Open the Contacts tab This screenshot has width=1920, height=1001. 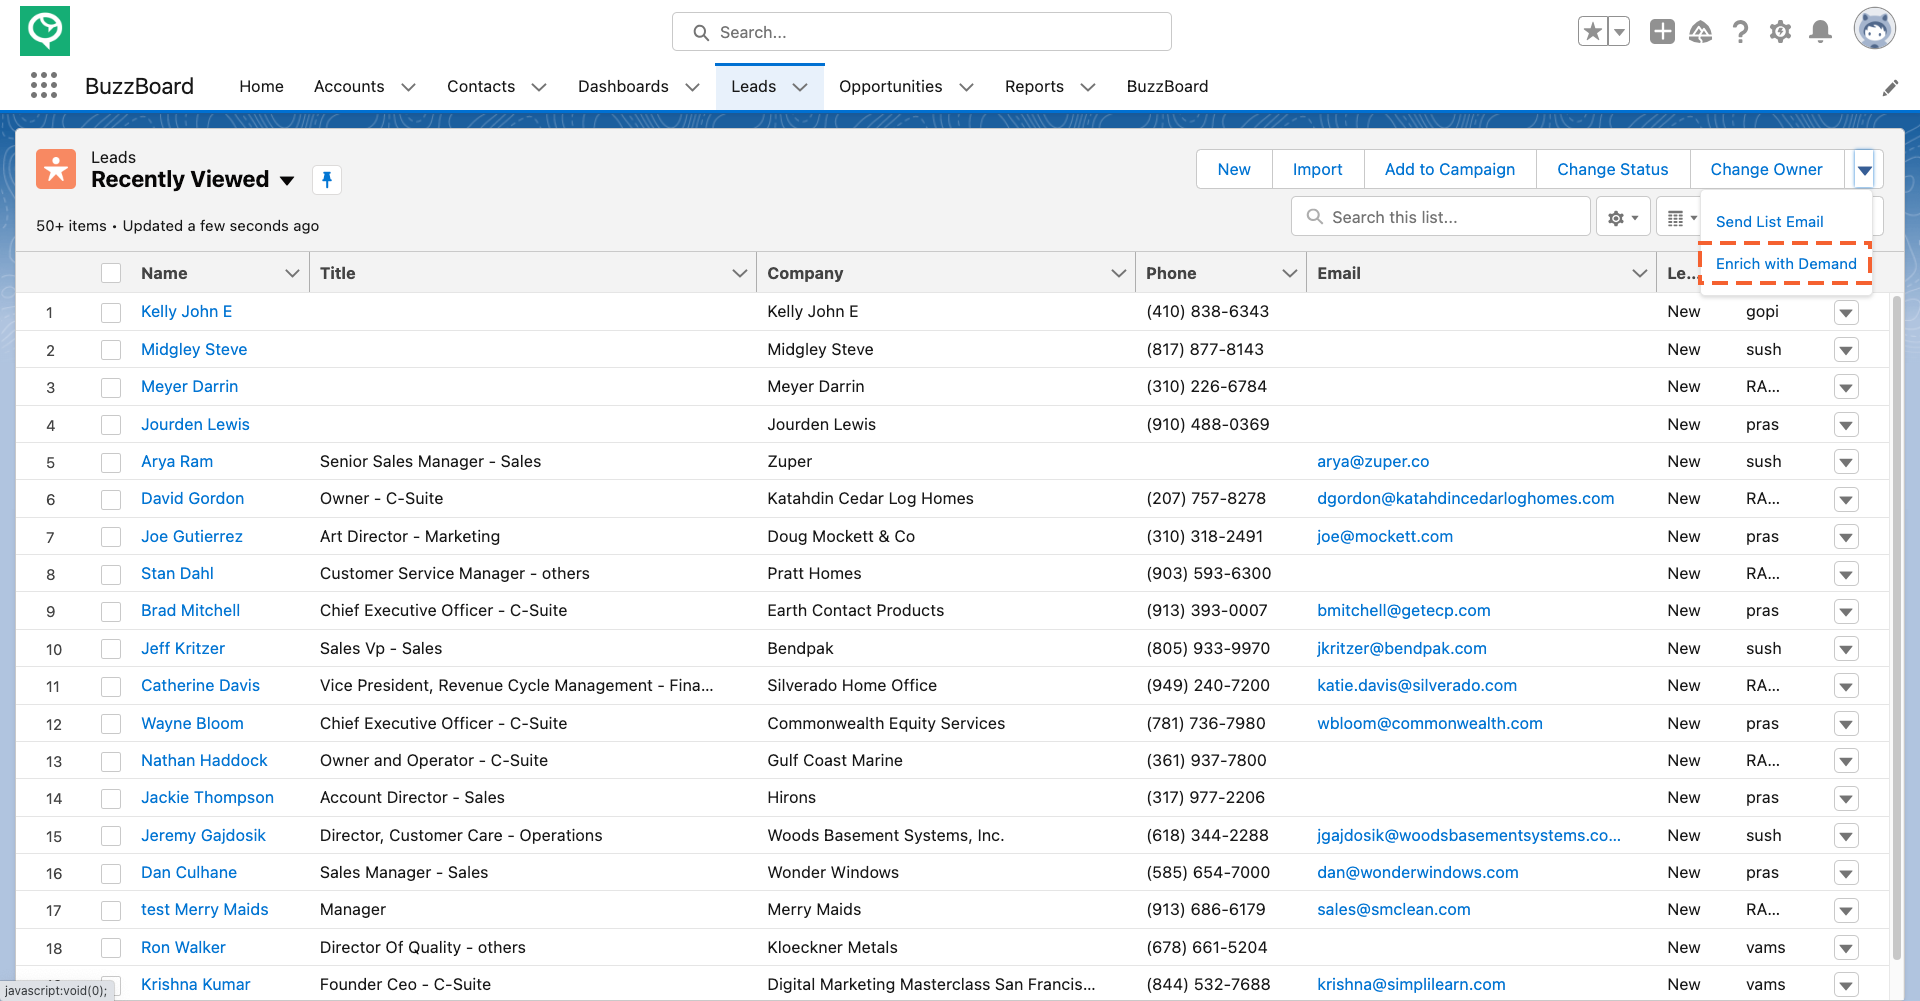(x=481, y=86)
